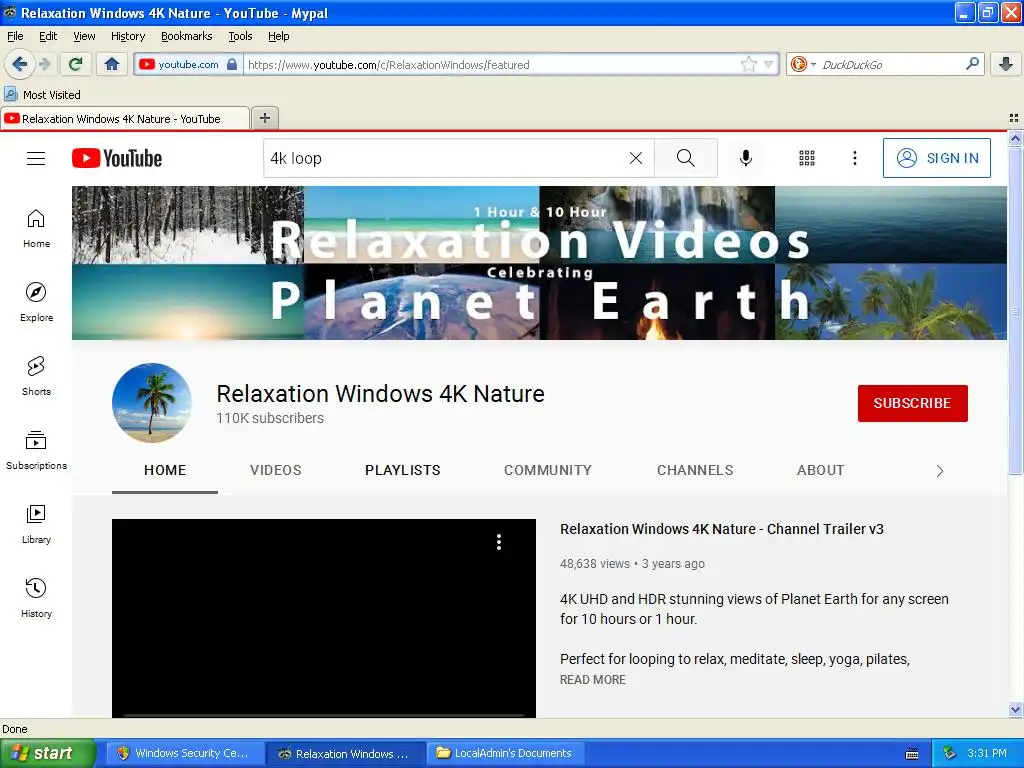
Task: Open the Help menu
Action: (x=278, y=36)
